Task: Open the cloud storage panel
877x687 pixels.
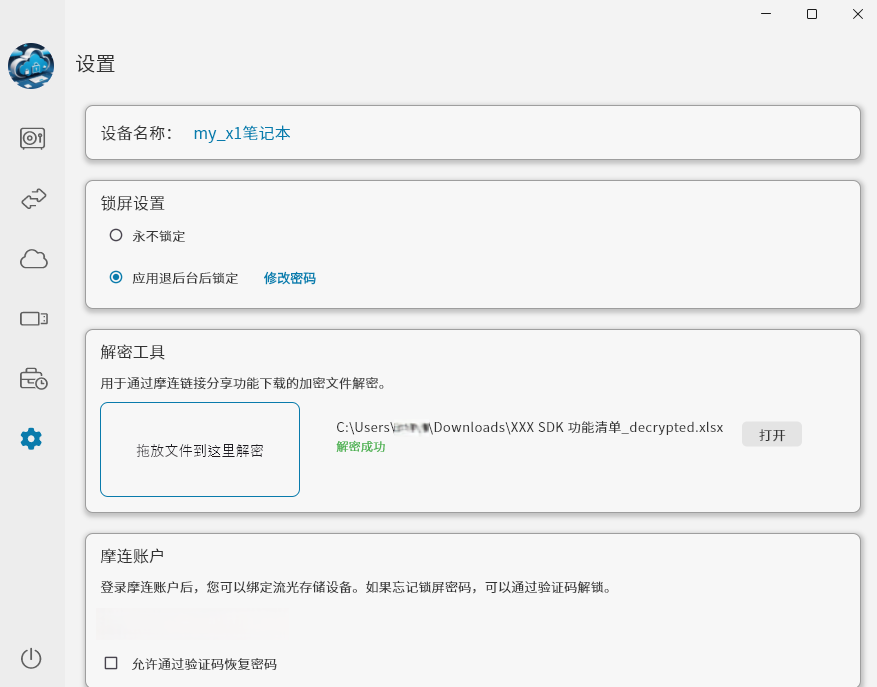Action: pyautogui.click(x=31, y=259)
